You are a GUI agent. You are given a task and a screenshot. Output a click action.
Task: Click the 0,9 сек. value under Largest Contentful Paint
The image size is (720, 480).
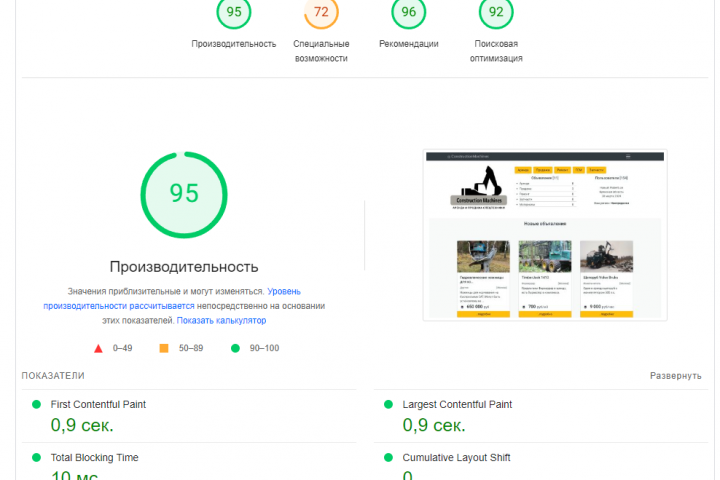434,425
